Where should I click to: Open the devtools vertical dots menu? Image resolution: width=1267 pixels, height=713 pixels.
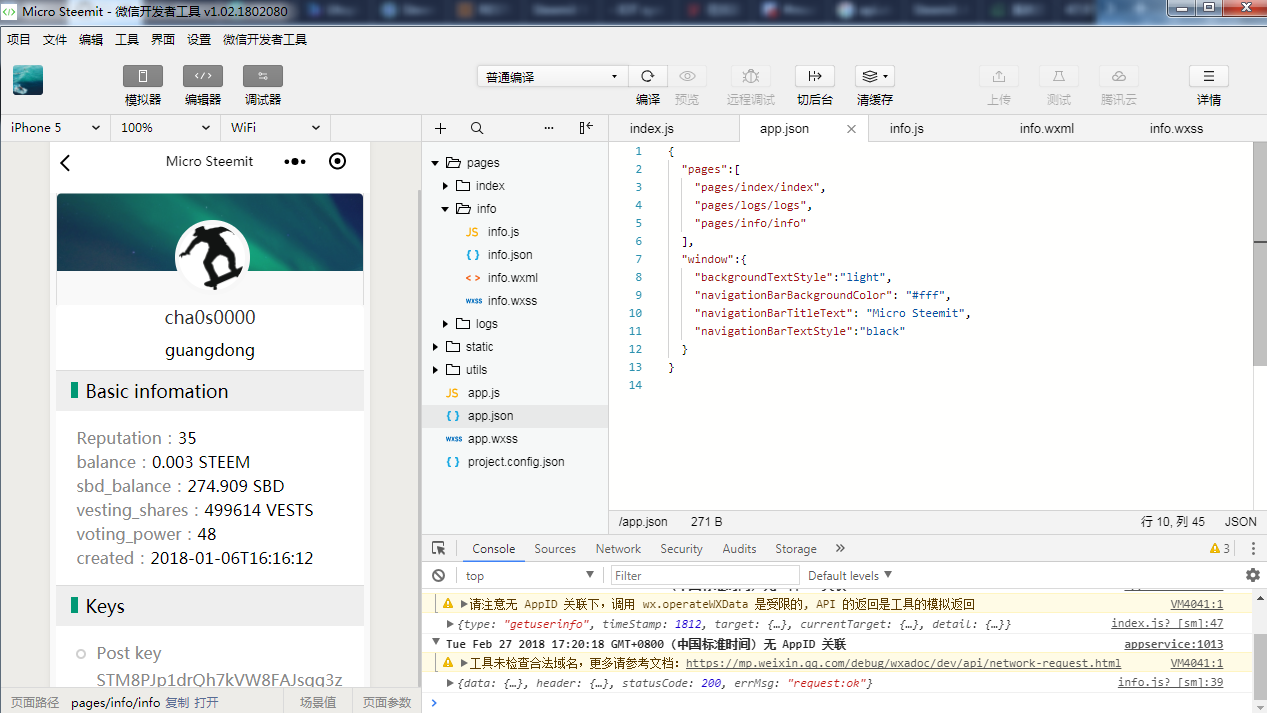click(x=1252, y=548)
